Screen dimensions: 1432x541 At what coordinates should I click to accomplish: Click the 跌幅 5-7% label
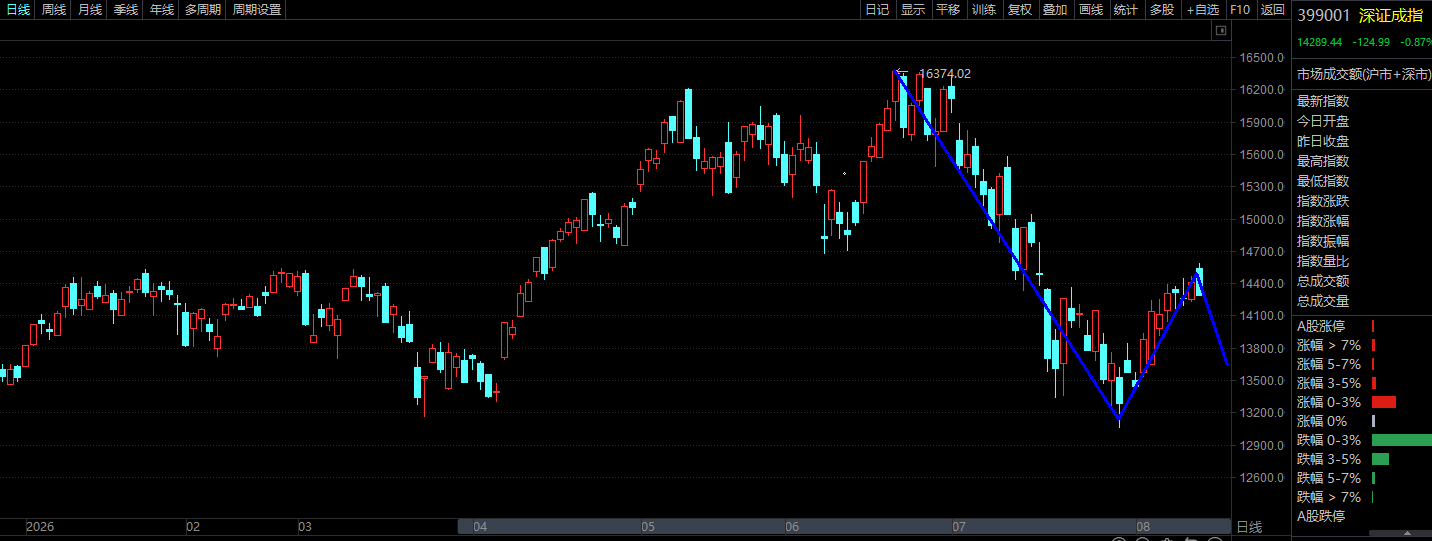(1329, 478)
